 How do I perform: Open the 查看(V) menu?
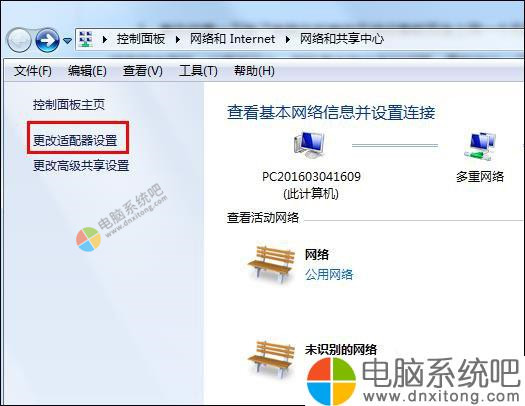[143, 71]
